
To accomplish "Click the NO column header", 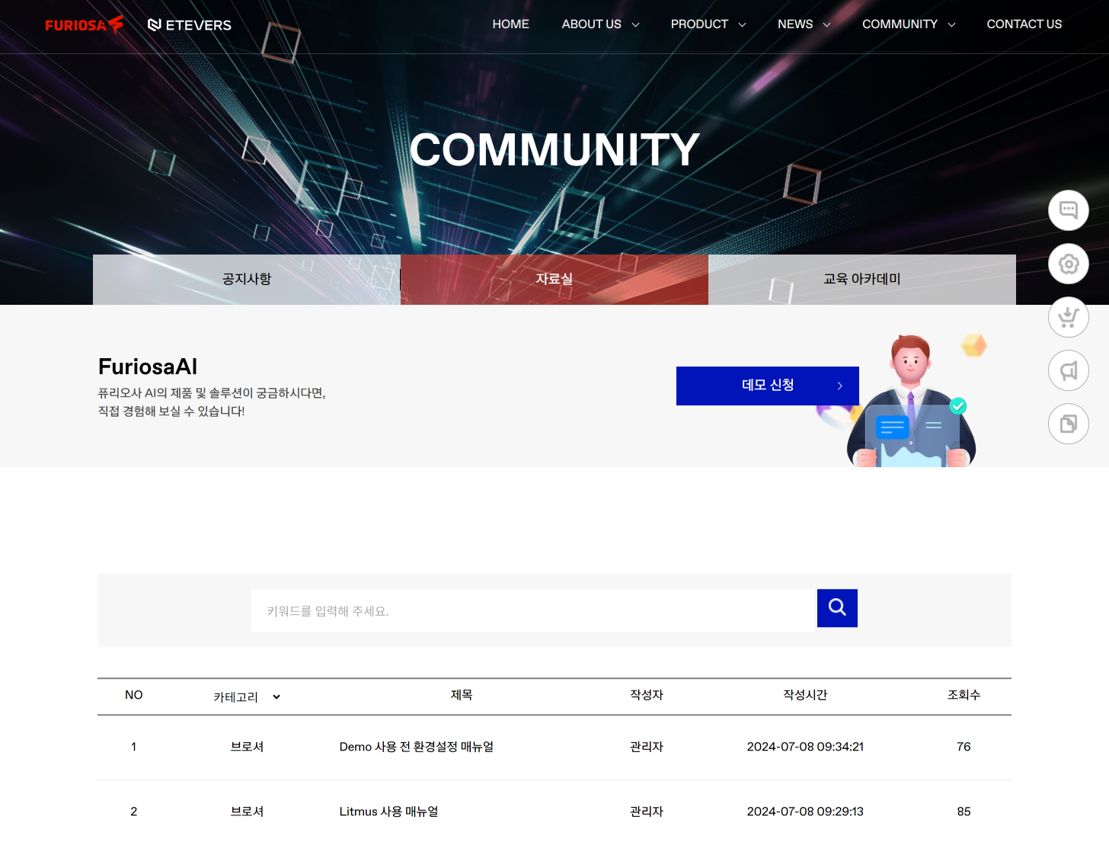I will [134, 695].
